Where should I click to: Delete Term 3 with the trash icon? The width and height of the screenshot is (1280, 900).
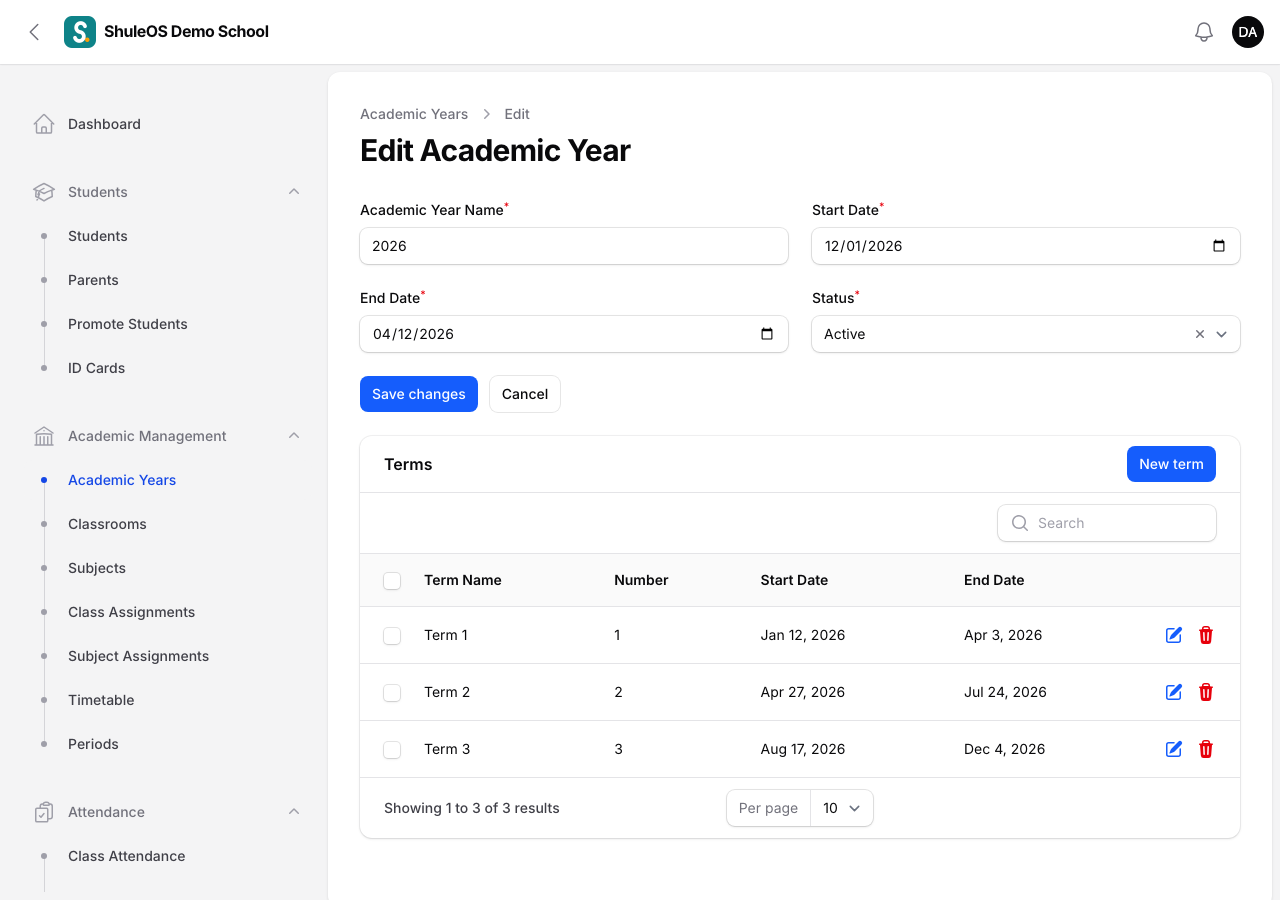(1206, 749)
